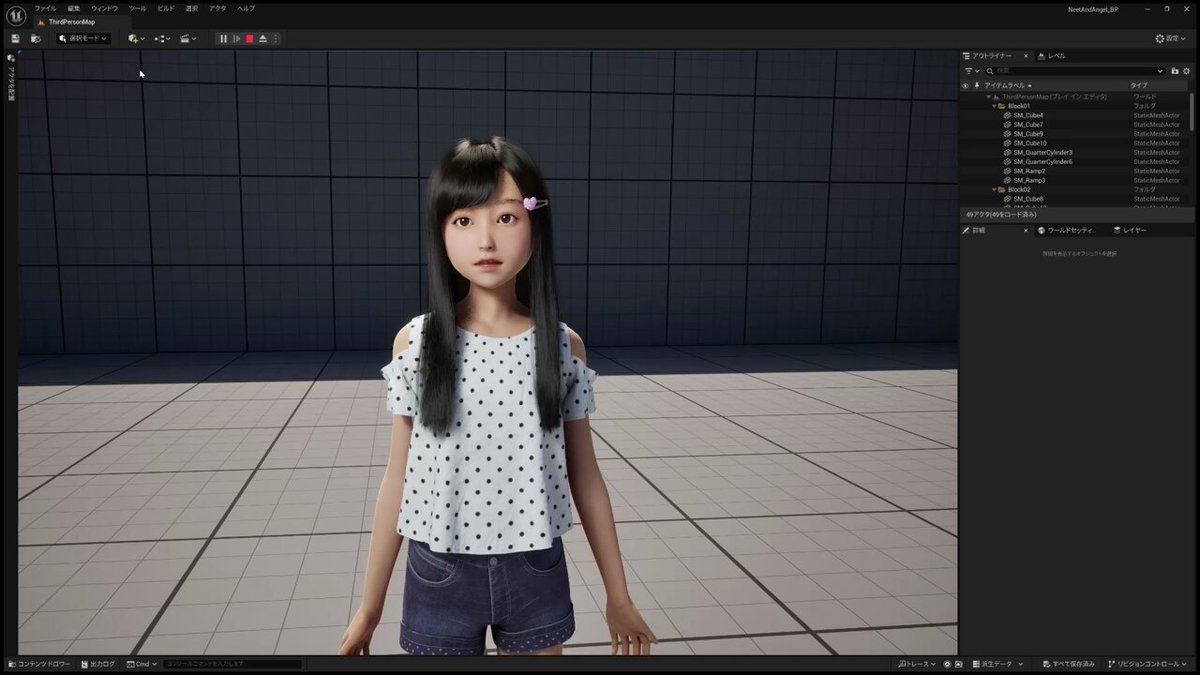Select SM_QuarterCylinder3 in the Outliner

(1042, 152)
